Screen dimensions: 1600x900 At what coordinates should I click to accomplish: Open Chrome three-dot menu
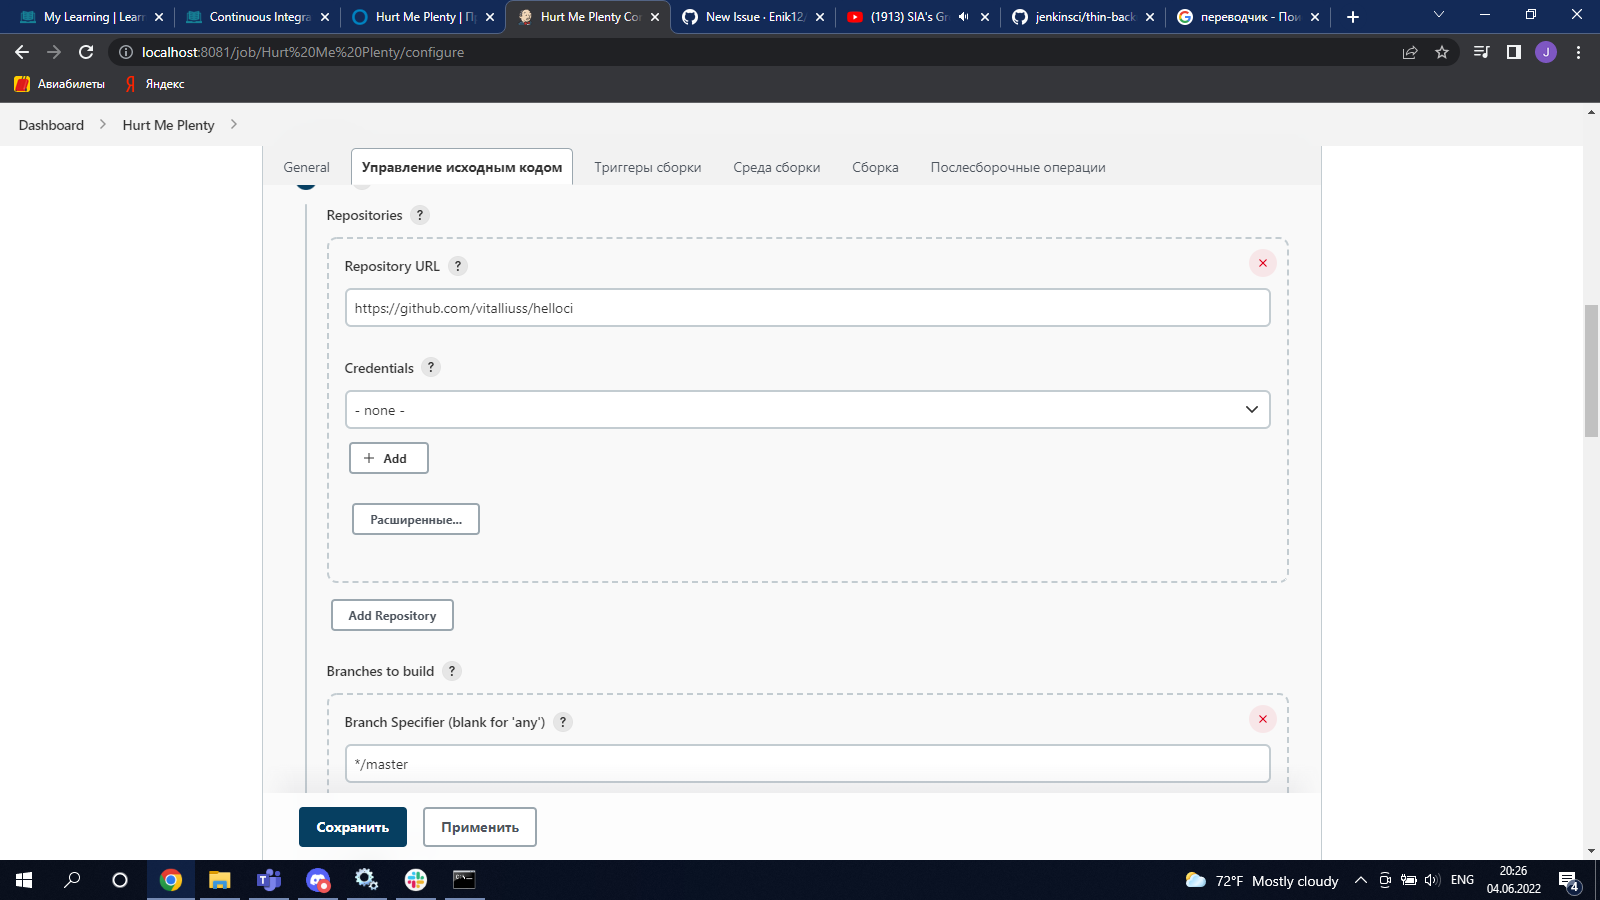(1578, 52)
